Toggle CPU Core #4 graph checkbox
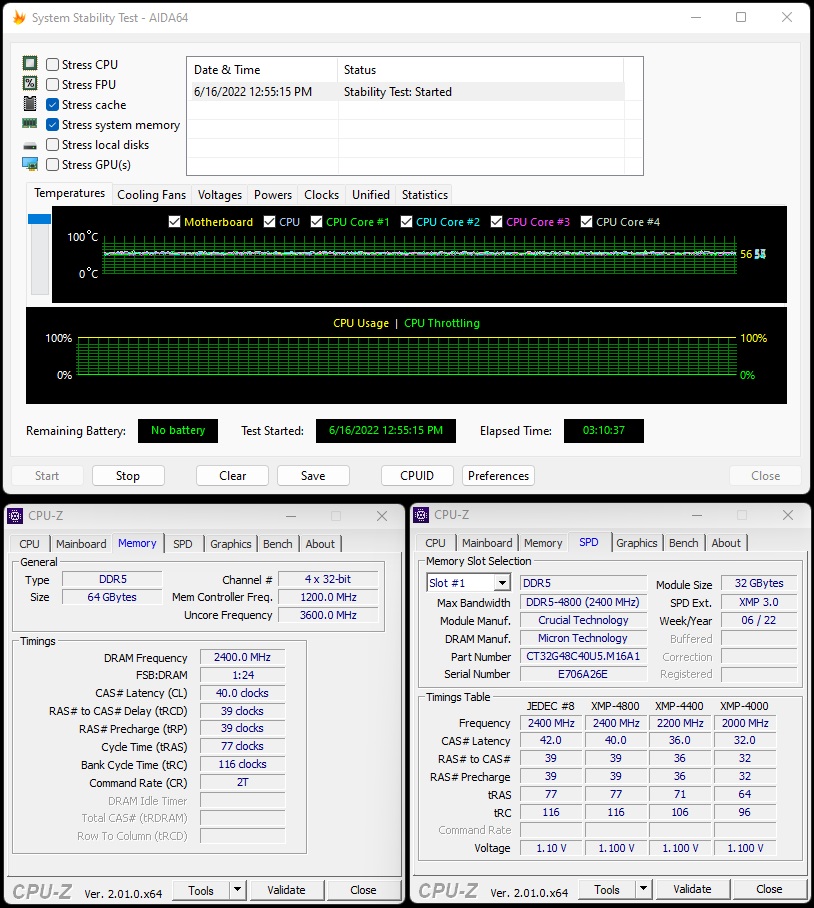The width and height of the screenshot is (814, 908). point(586,222)
